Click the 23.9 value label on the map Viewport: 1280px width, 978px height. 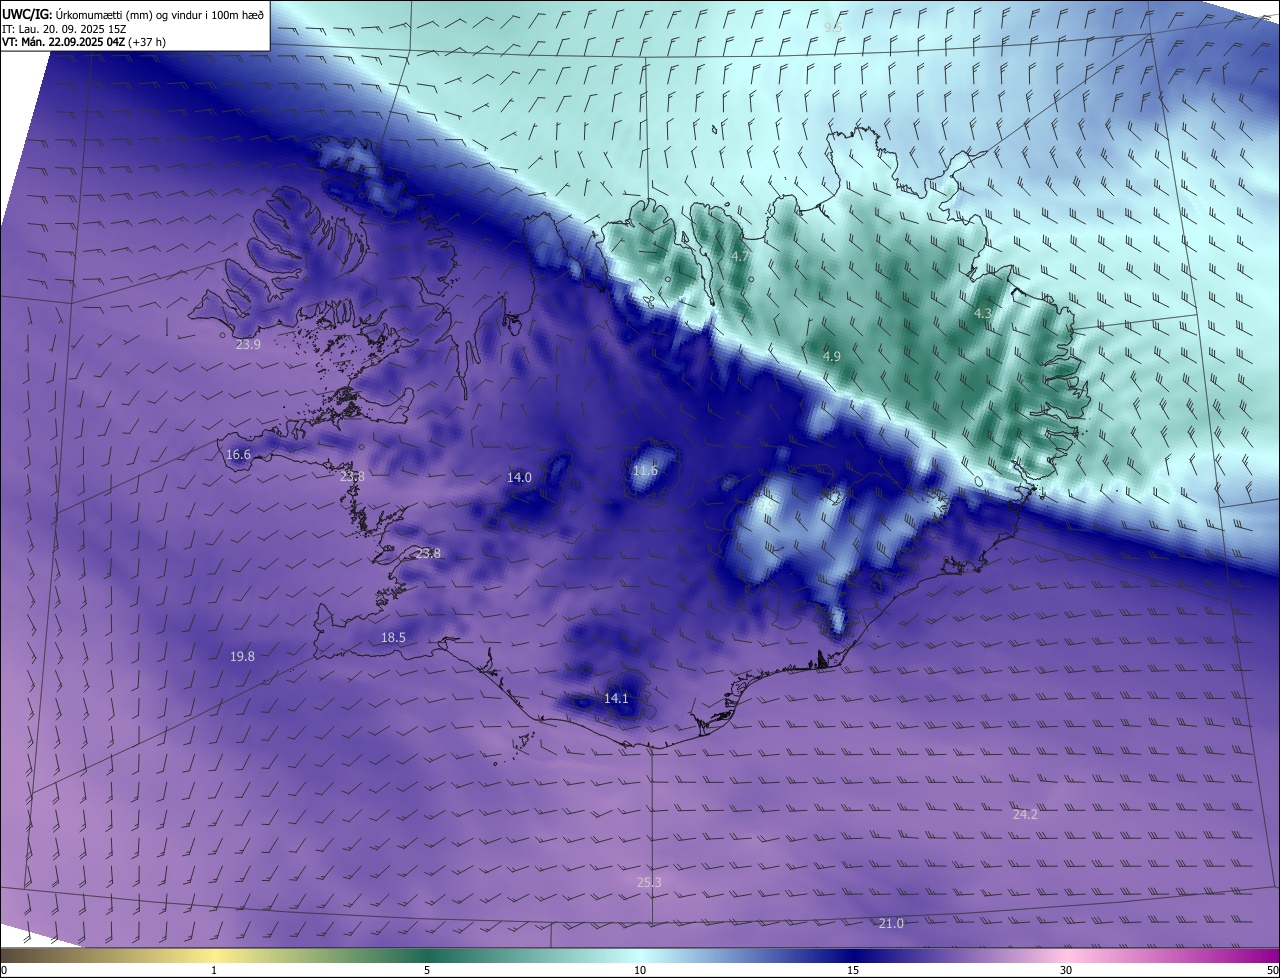[x=248, y=345]
